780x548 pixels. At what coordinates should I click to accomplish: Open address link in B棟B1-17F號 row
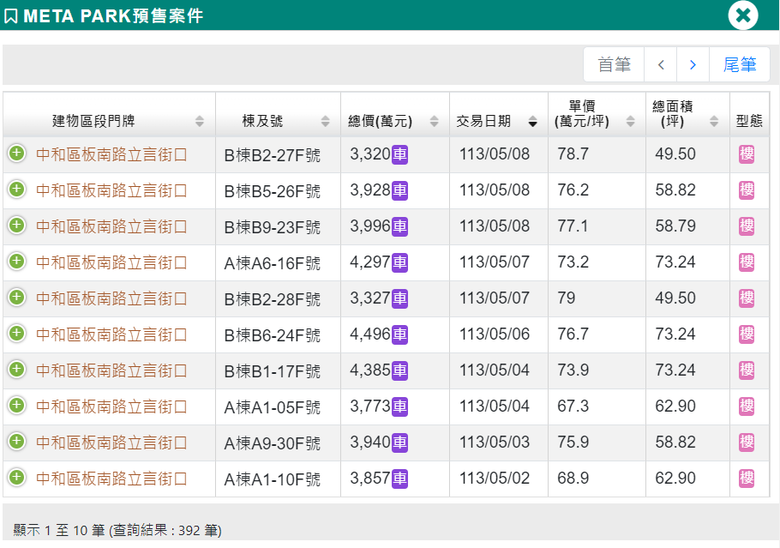pos(111,371)
